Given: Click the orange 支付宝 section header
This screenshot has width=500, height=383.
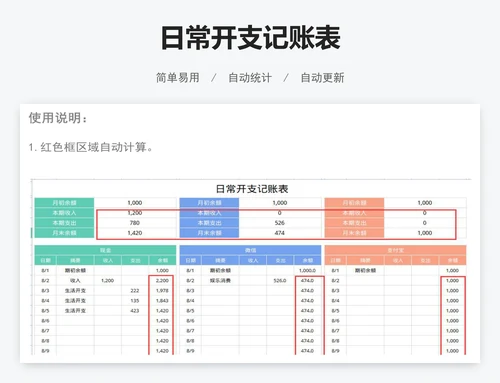Looking at the screenshot, I should (x=395, y=250).
